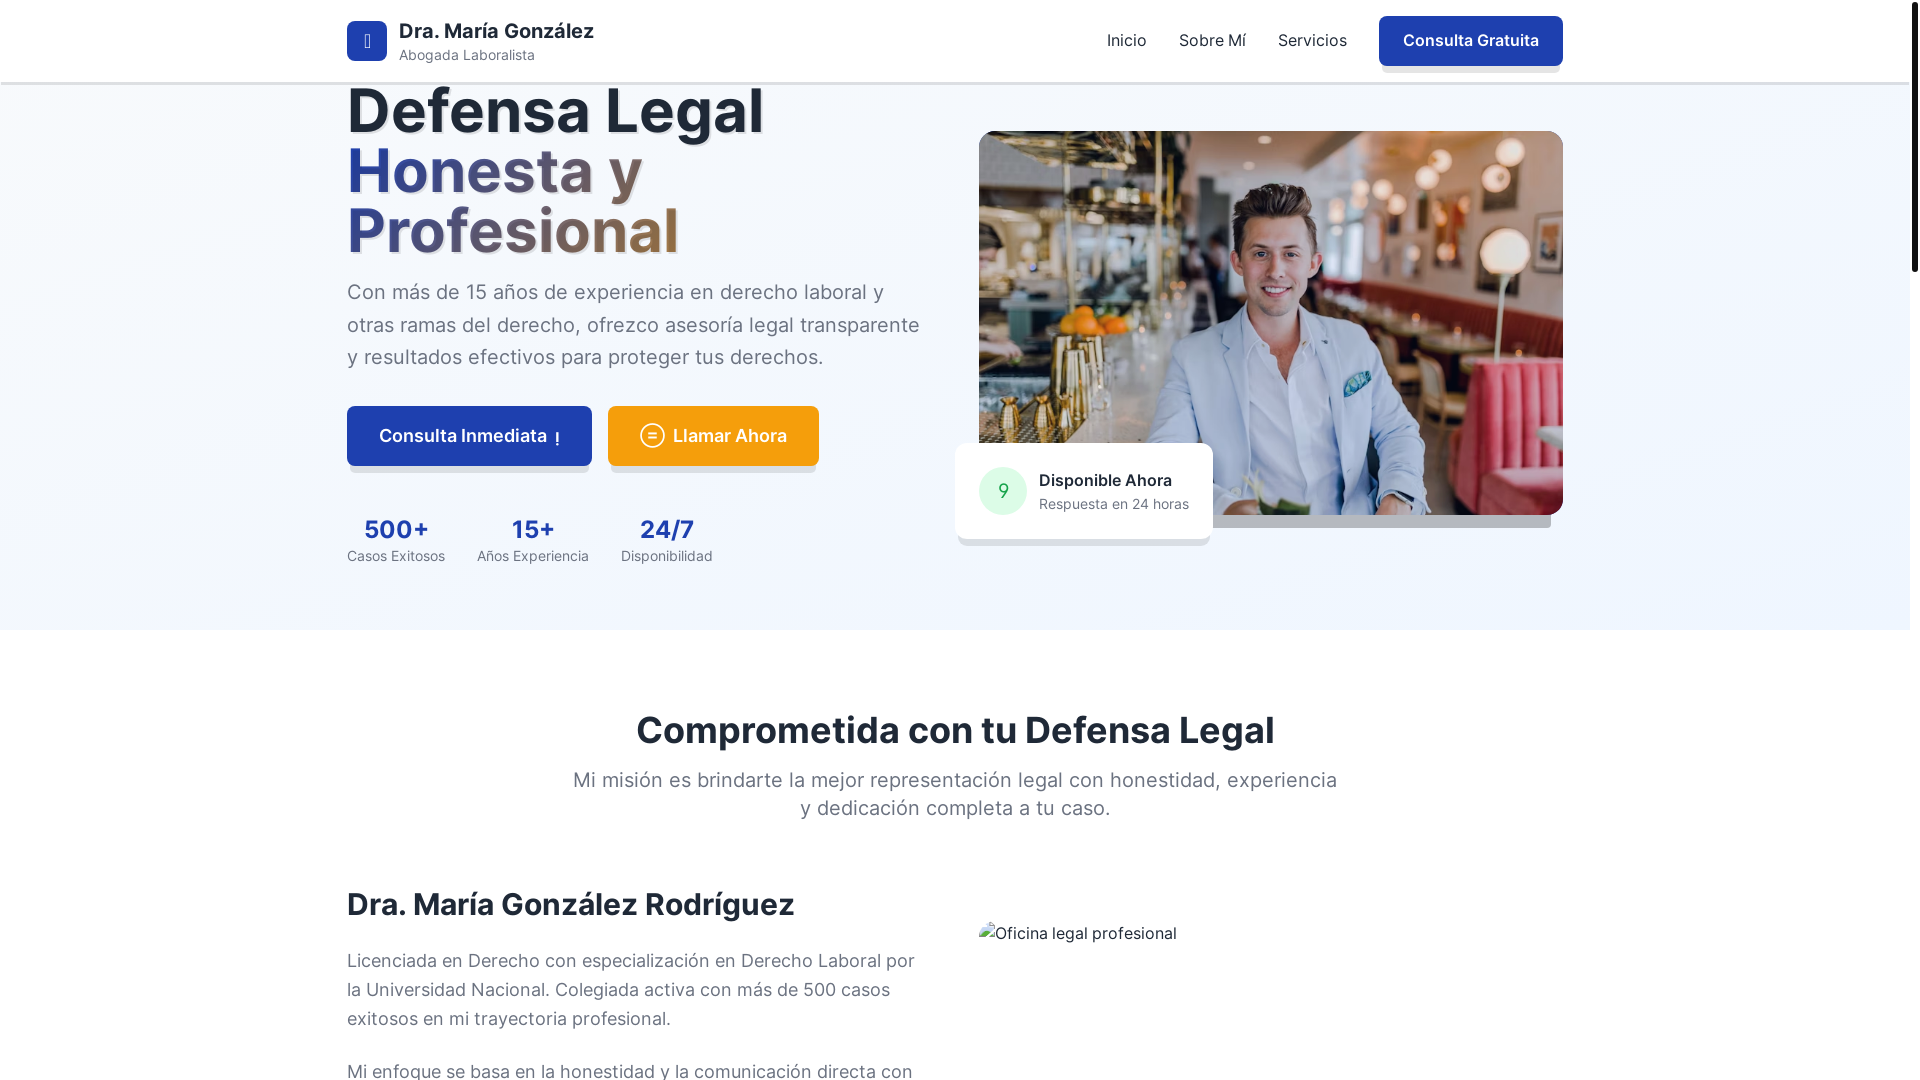Screen dimensions: 1920x1080
Task: Click the orange Llamar Ahora button
Action: (713, 436)
